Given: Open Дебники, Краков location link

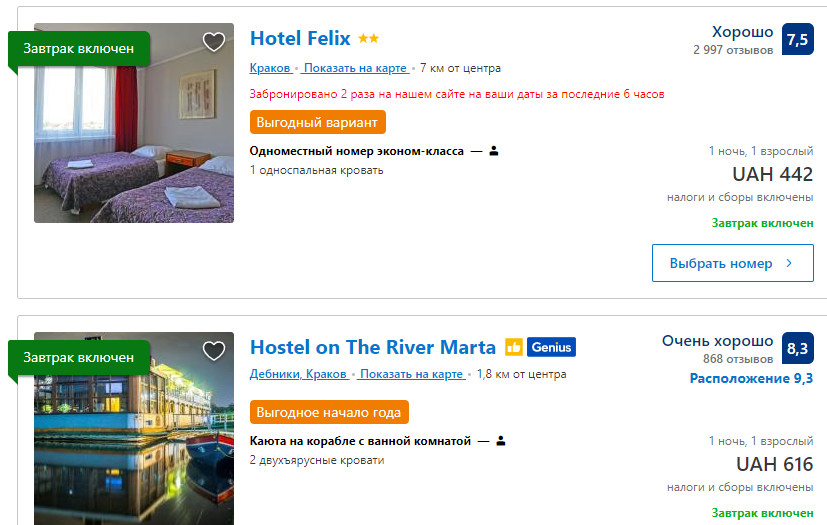Looking at the screenshot, I should (x=298, y=374).
